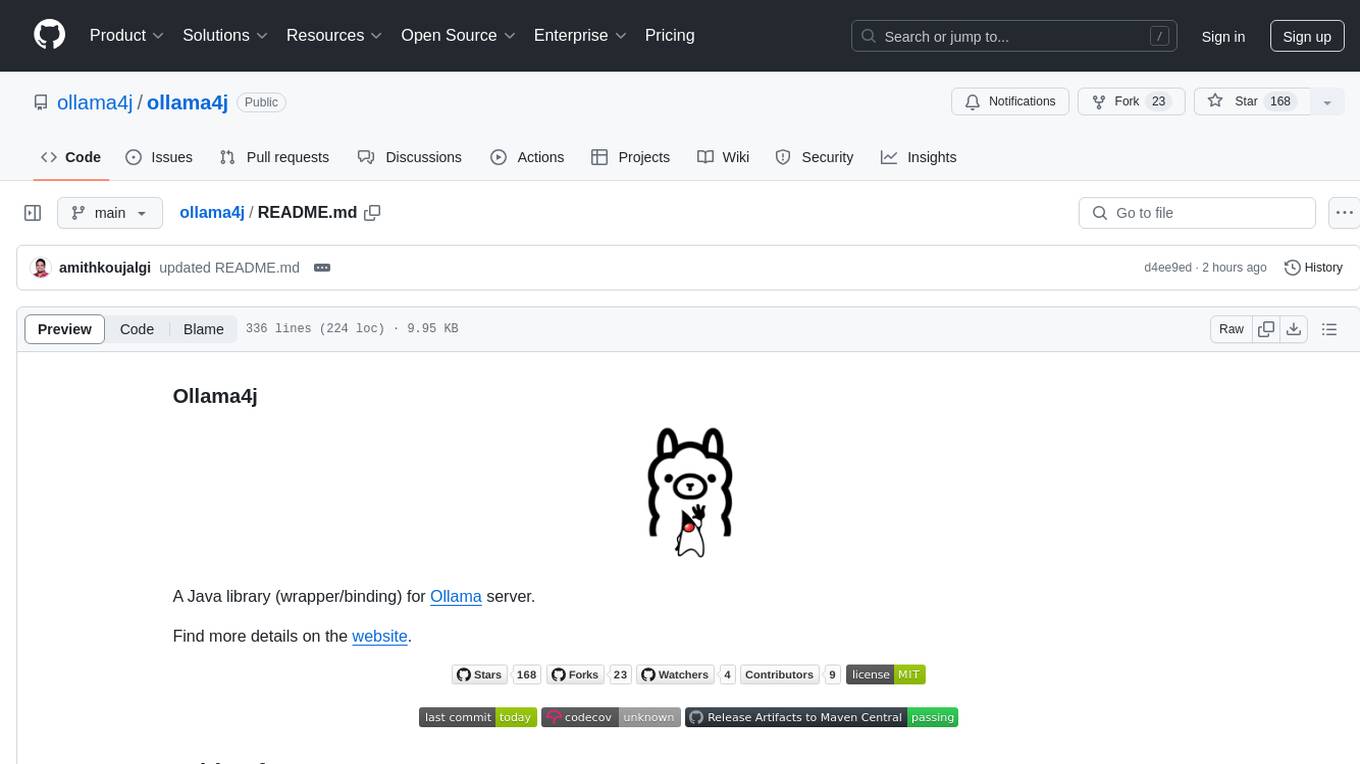Expand the Open Source menu
Viewport: 1360px width, 764px height.
pyautogui.click(x=458, y=35)
